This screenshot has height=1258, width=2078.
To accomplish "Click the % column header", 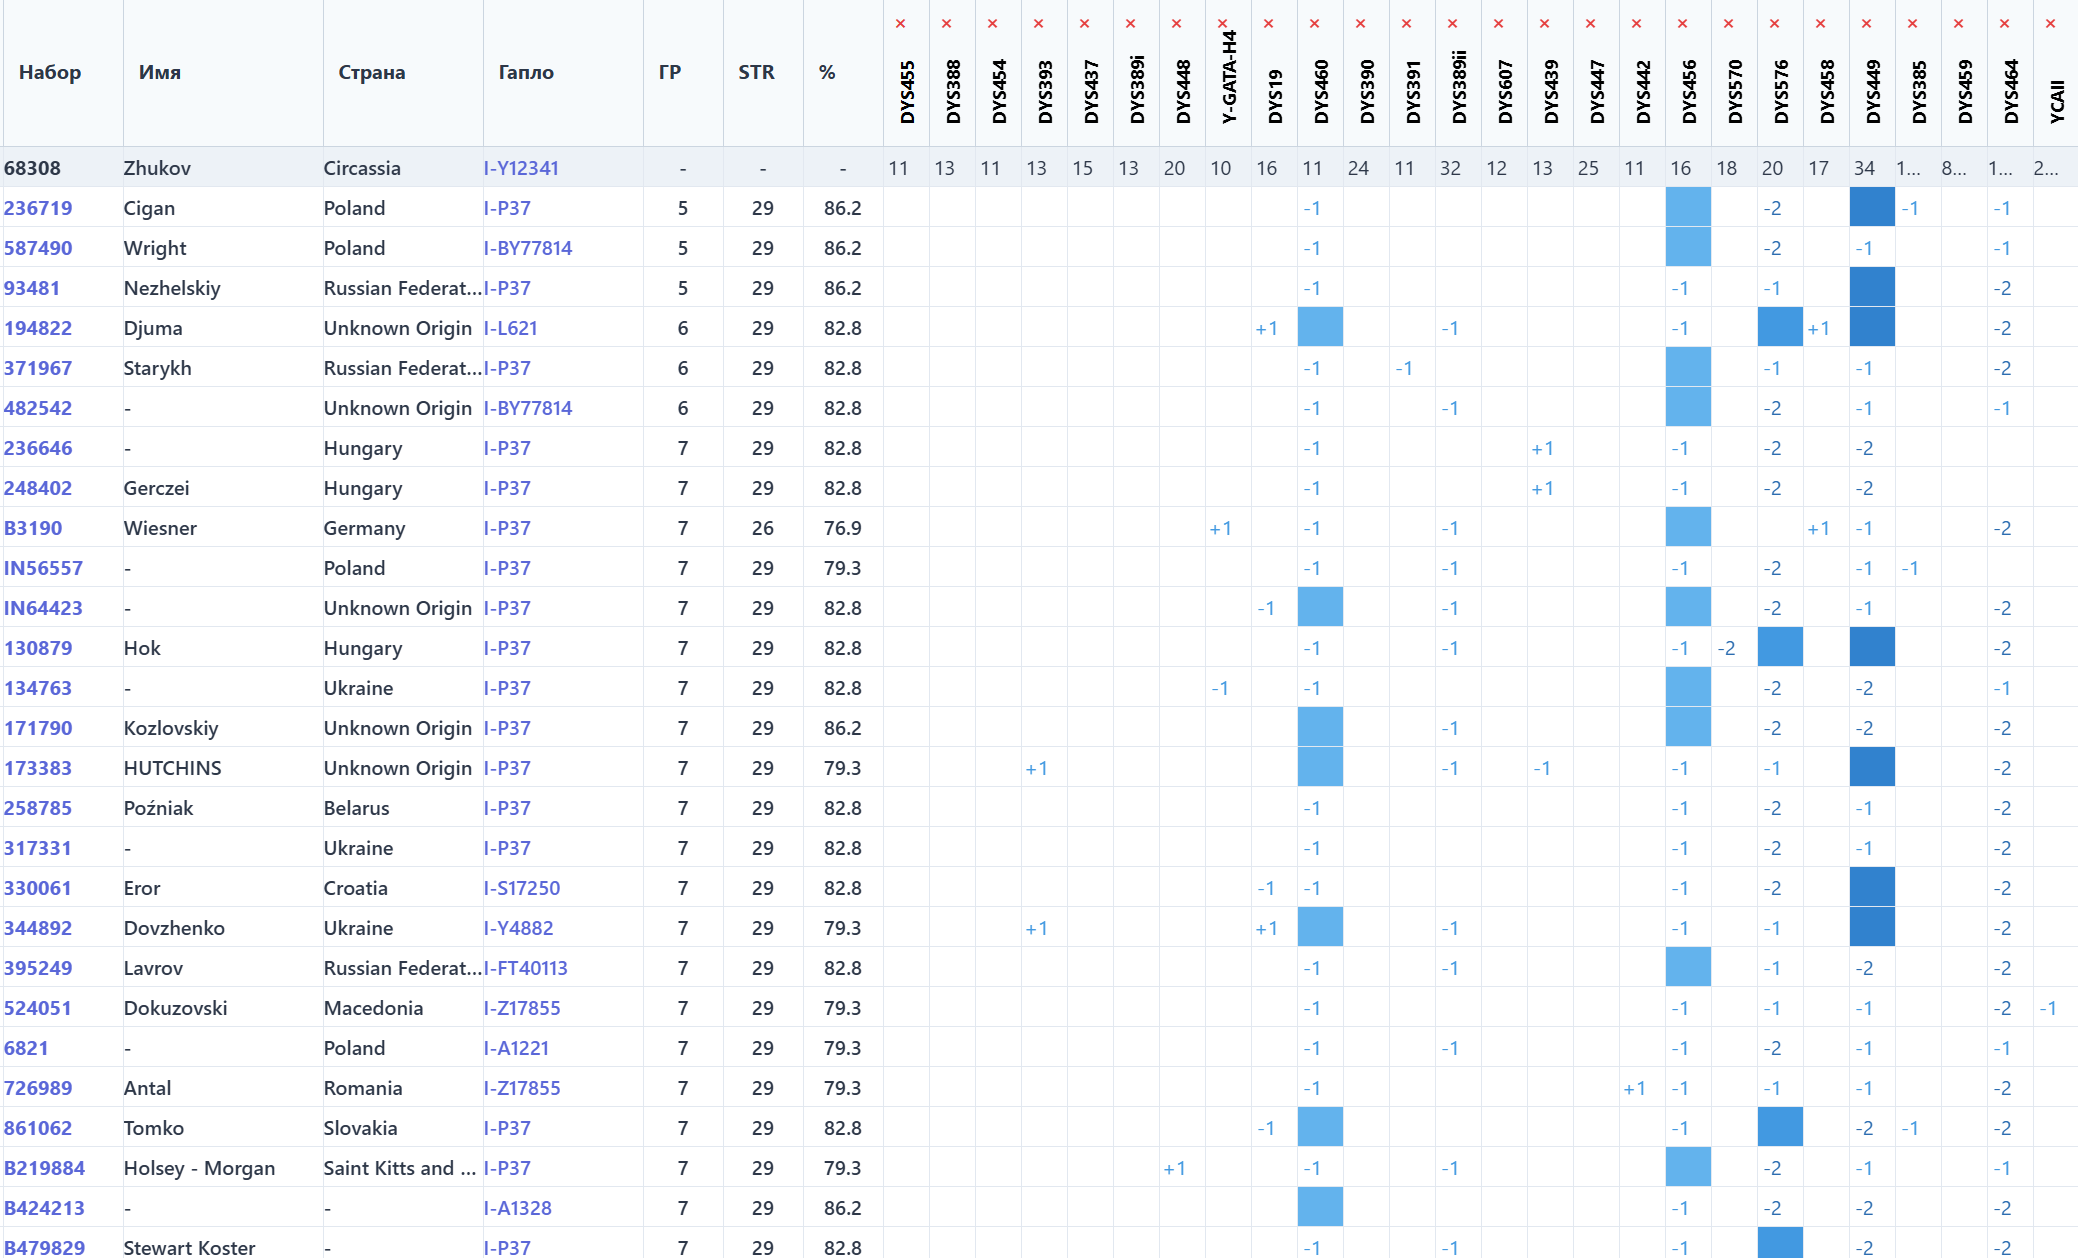I will tap(826, 72).
